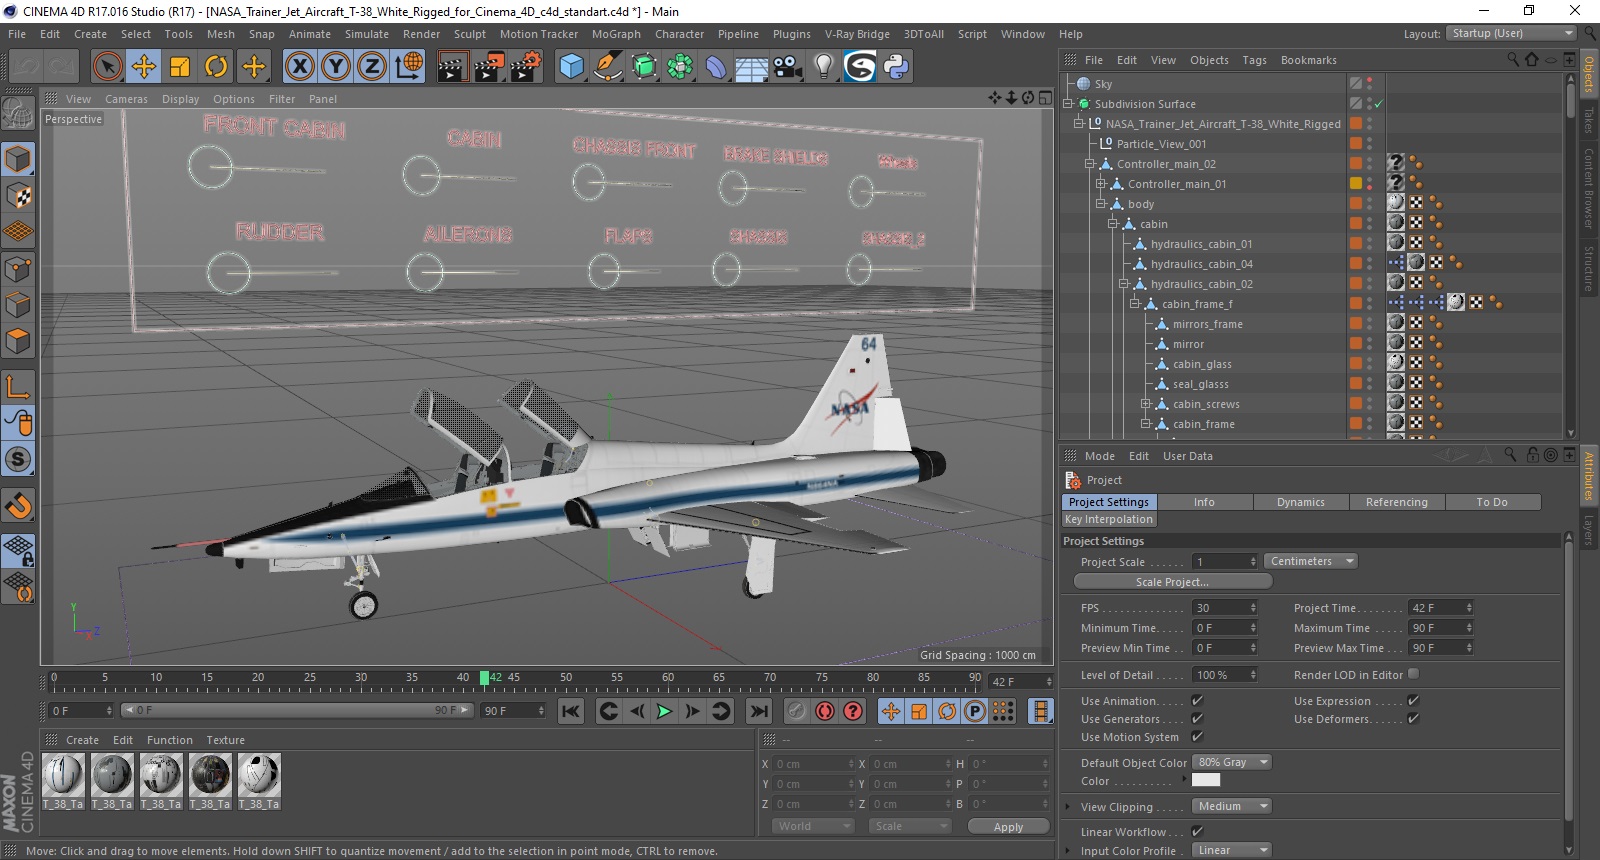Open the Layout Startup dropdown
Image resolution: width=1600 pixels, height=860 pixels.
coord(1511,33)
